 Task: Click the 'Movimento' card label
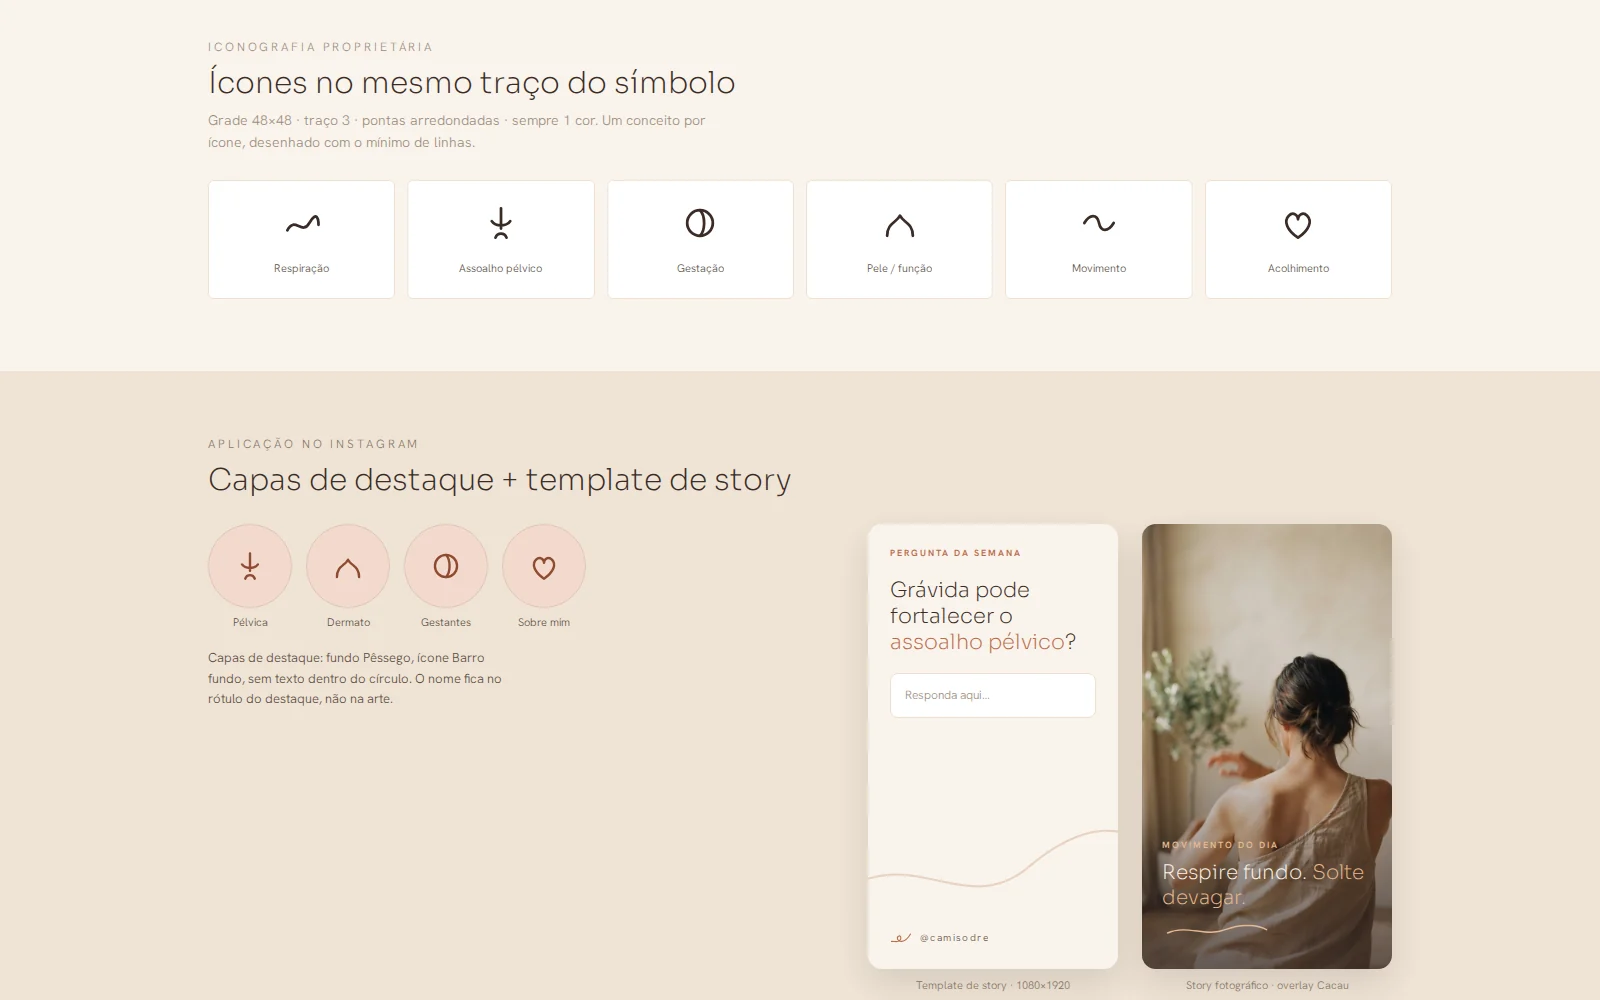tap(1099, 268)
